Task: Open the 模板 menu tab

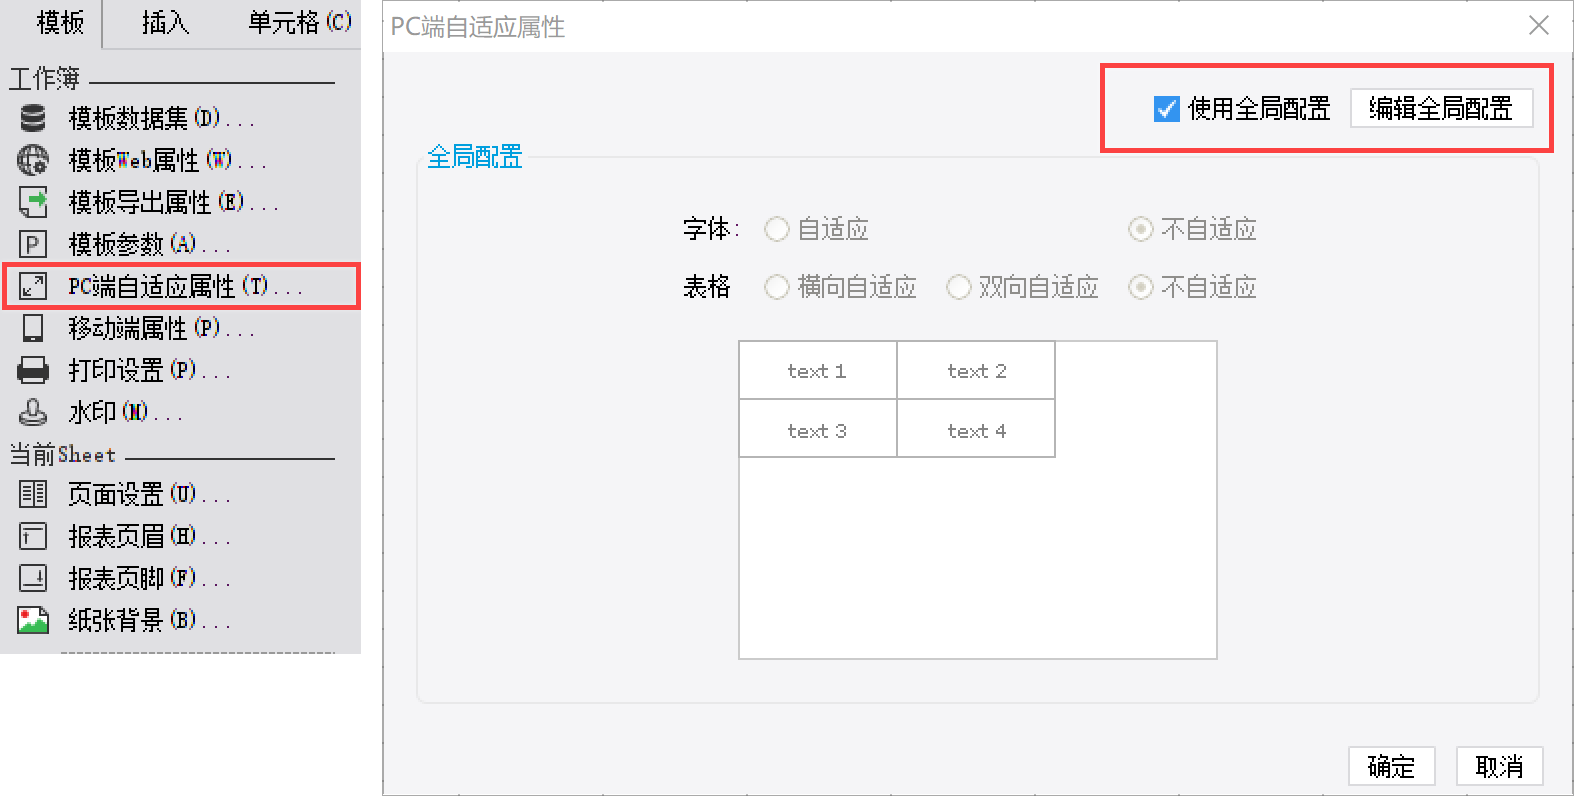Action: coord(59,22)
